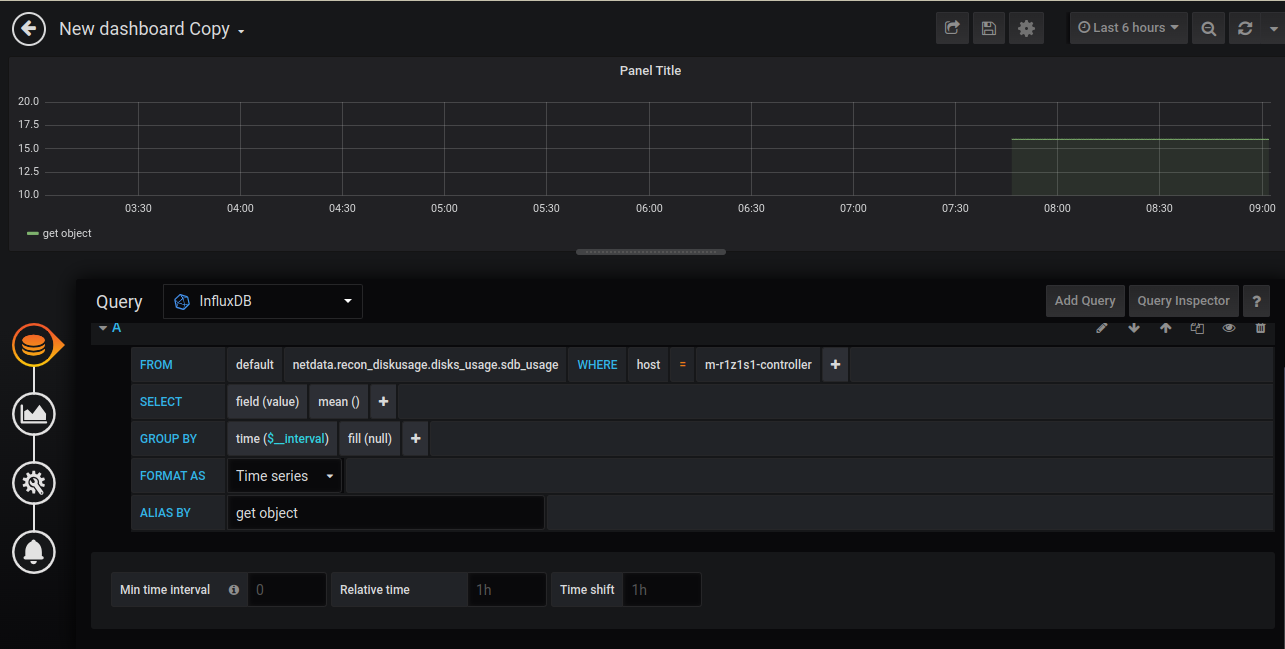Toggle get object series in legend
Viewport: 1285px width, 649px height.
[66, 233]
